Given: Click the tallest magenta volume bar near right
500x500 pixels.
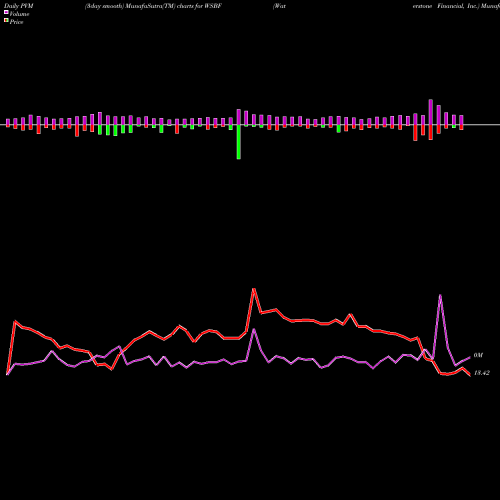Looking at the screenshot, I should pyautogui.click(x=431, y=112).
